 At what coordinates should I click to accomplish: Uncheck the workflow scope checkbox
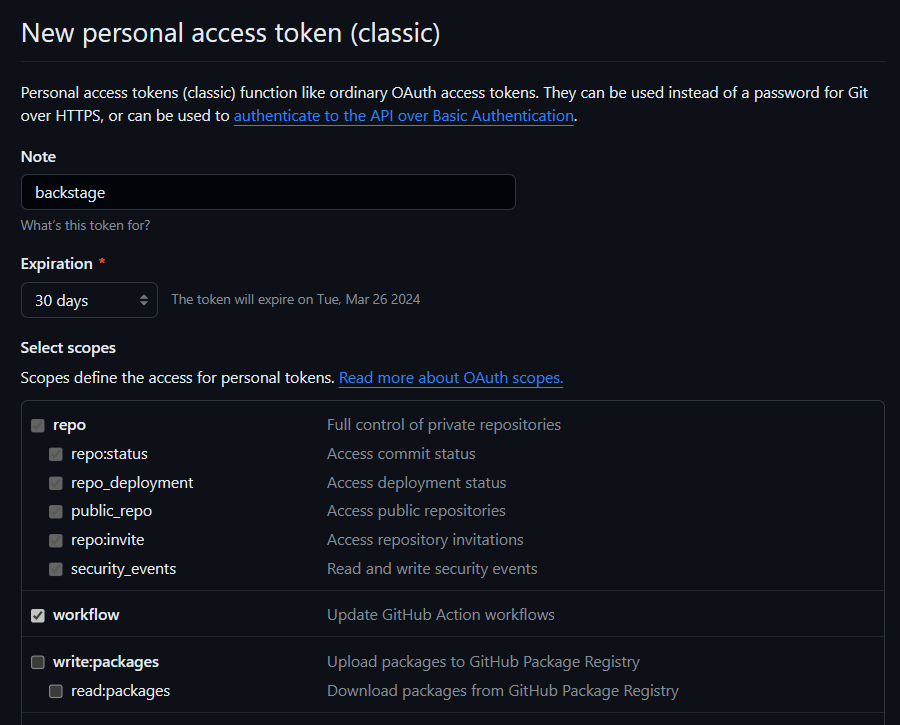[x=38, y=615]
